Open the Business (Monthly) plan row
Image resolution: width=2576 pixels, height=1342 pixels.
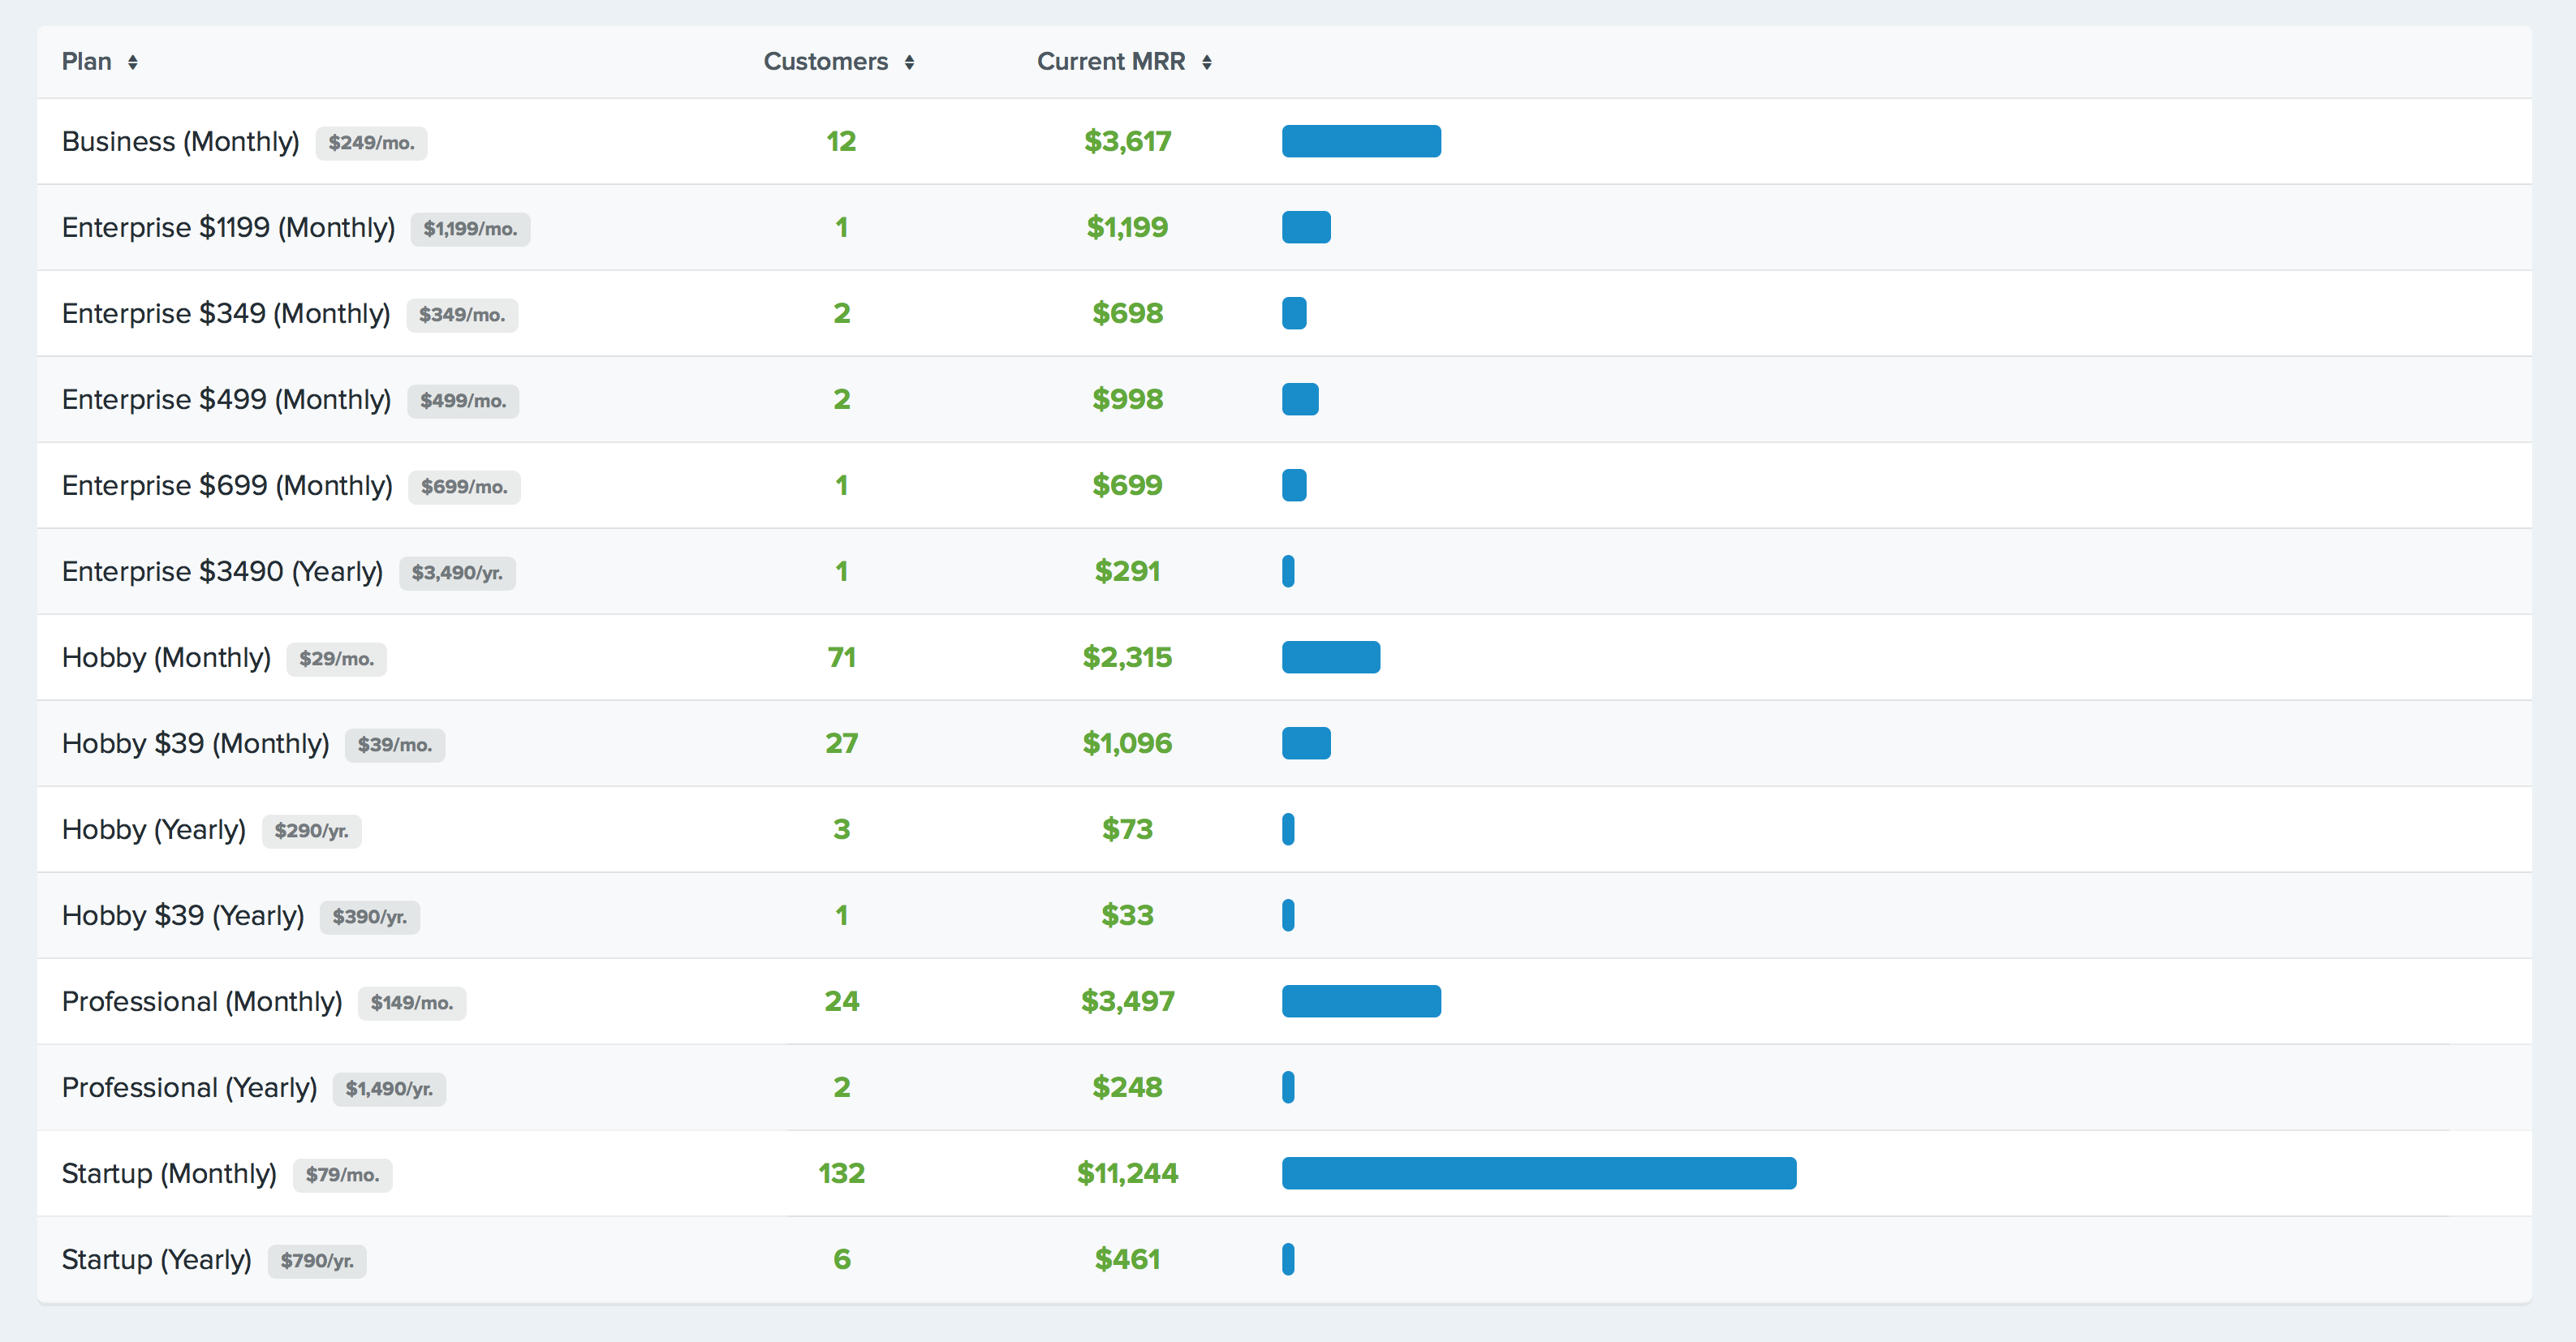[x=181, y=141]
